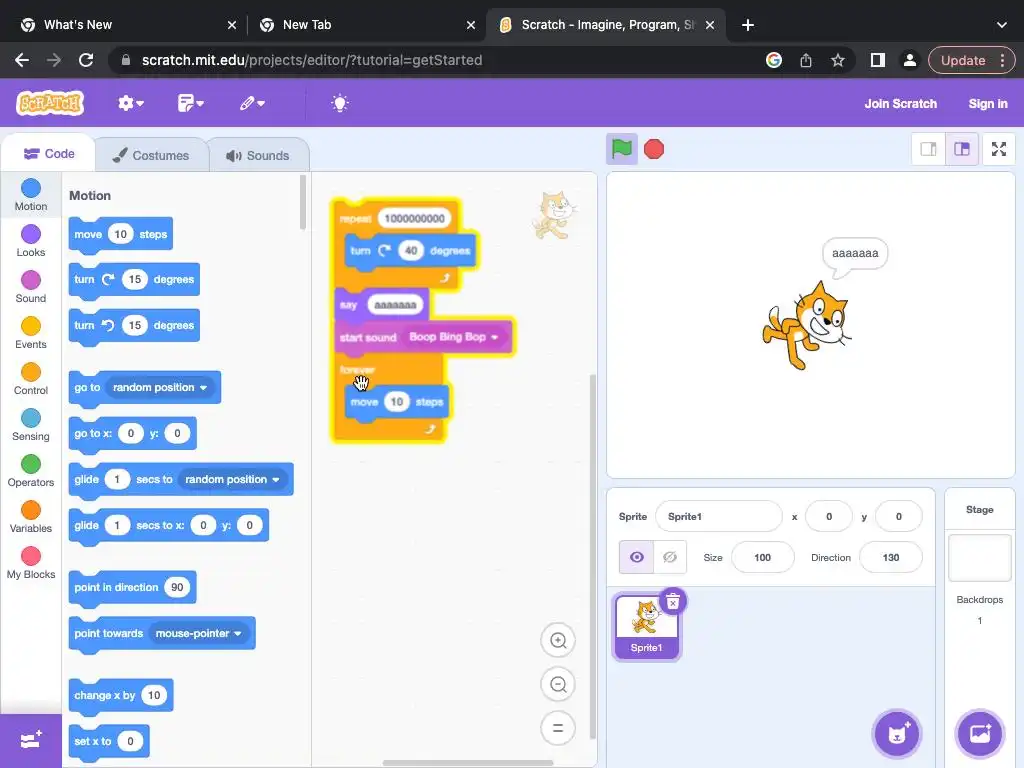Hide the sprite with crossed-eye icon
This screenshot has height=768, width=1024.
click(x=670, y=557)
